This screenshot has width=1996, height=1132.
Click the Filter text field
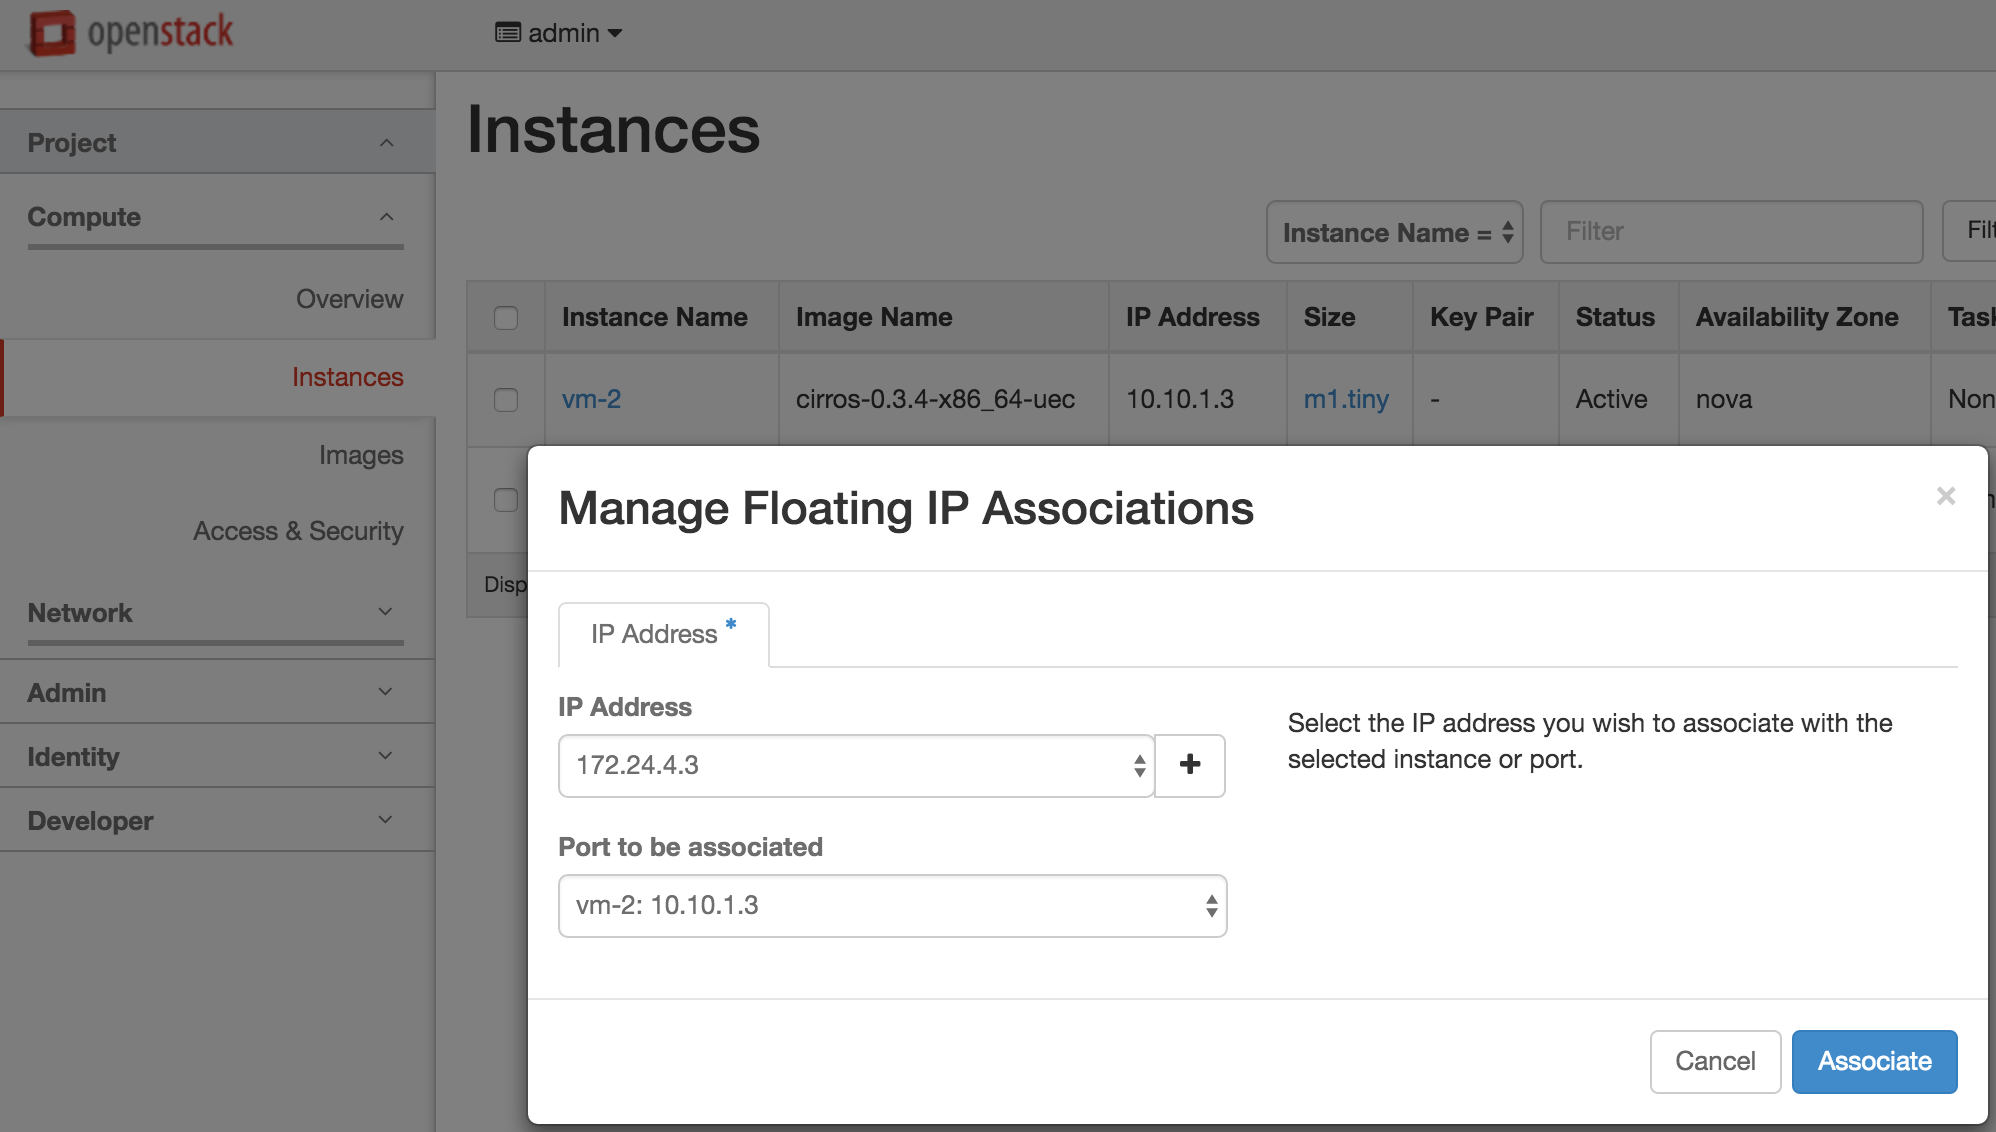pyautogui.click(x=1731, y=232)
